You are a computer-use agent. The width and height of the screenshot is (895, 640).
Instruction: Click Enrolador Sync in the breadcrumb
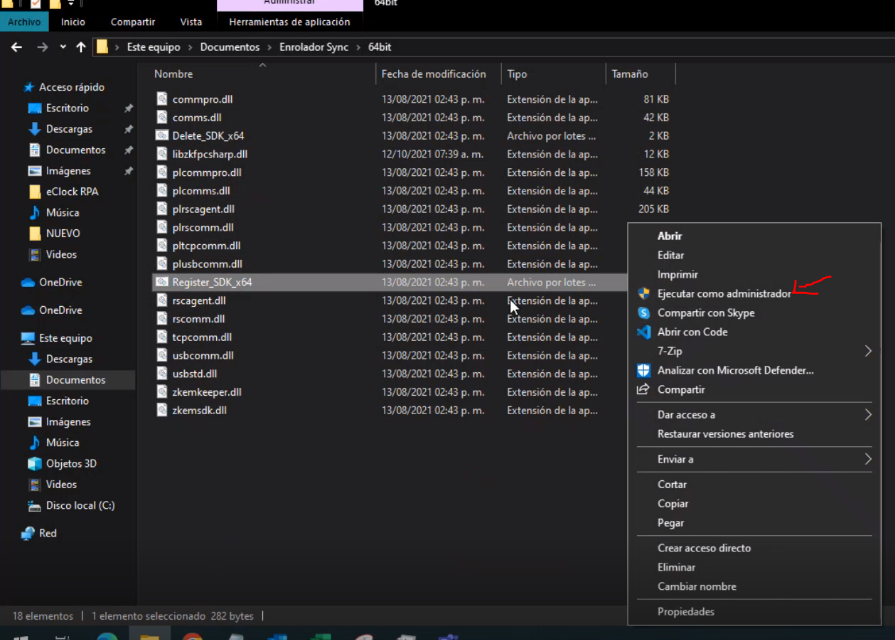(314, 47)
